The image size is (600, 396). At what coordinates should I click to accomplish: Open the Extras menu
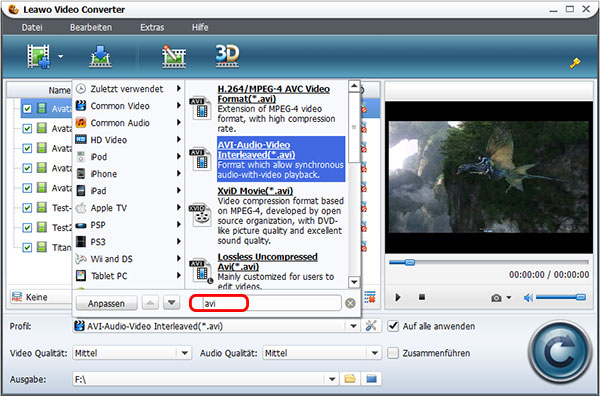152,28
